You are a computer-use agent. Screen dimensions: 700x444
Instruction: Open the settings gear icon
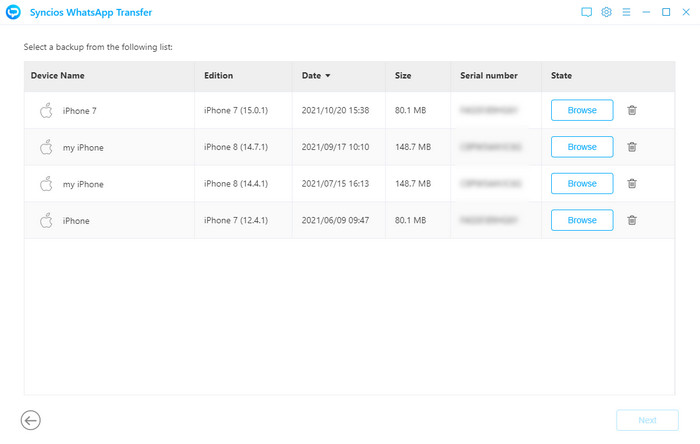[x=606, y=12]
